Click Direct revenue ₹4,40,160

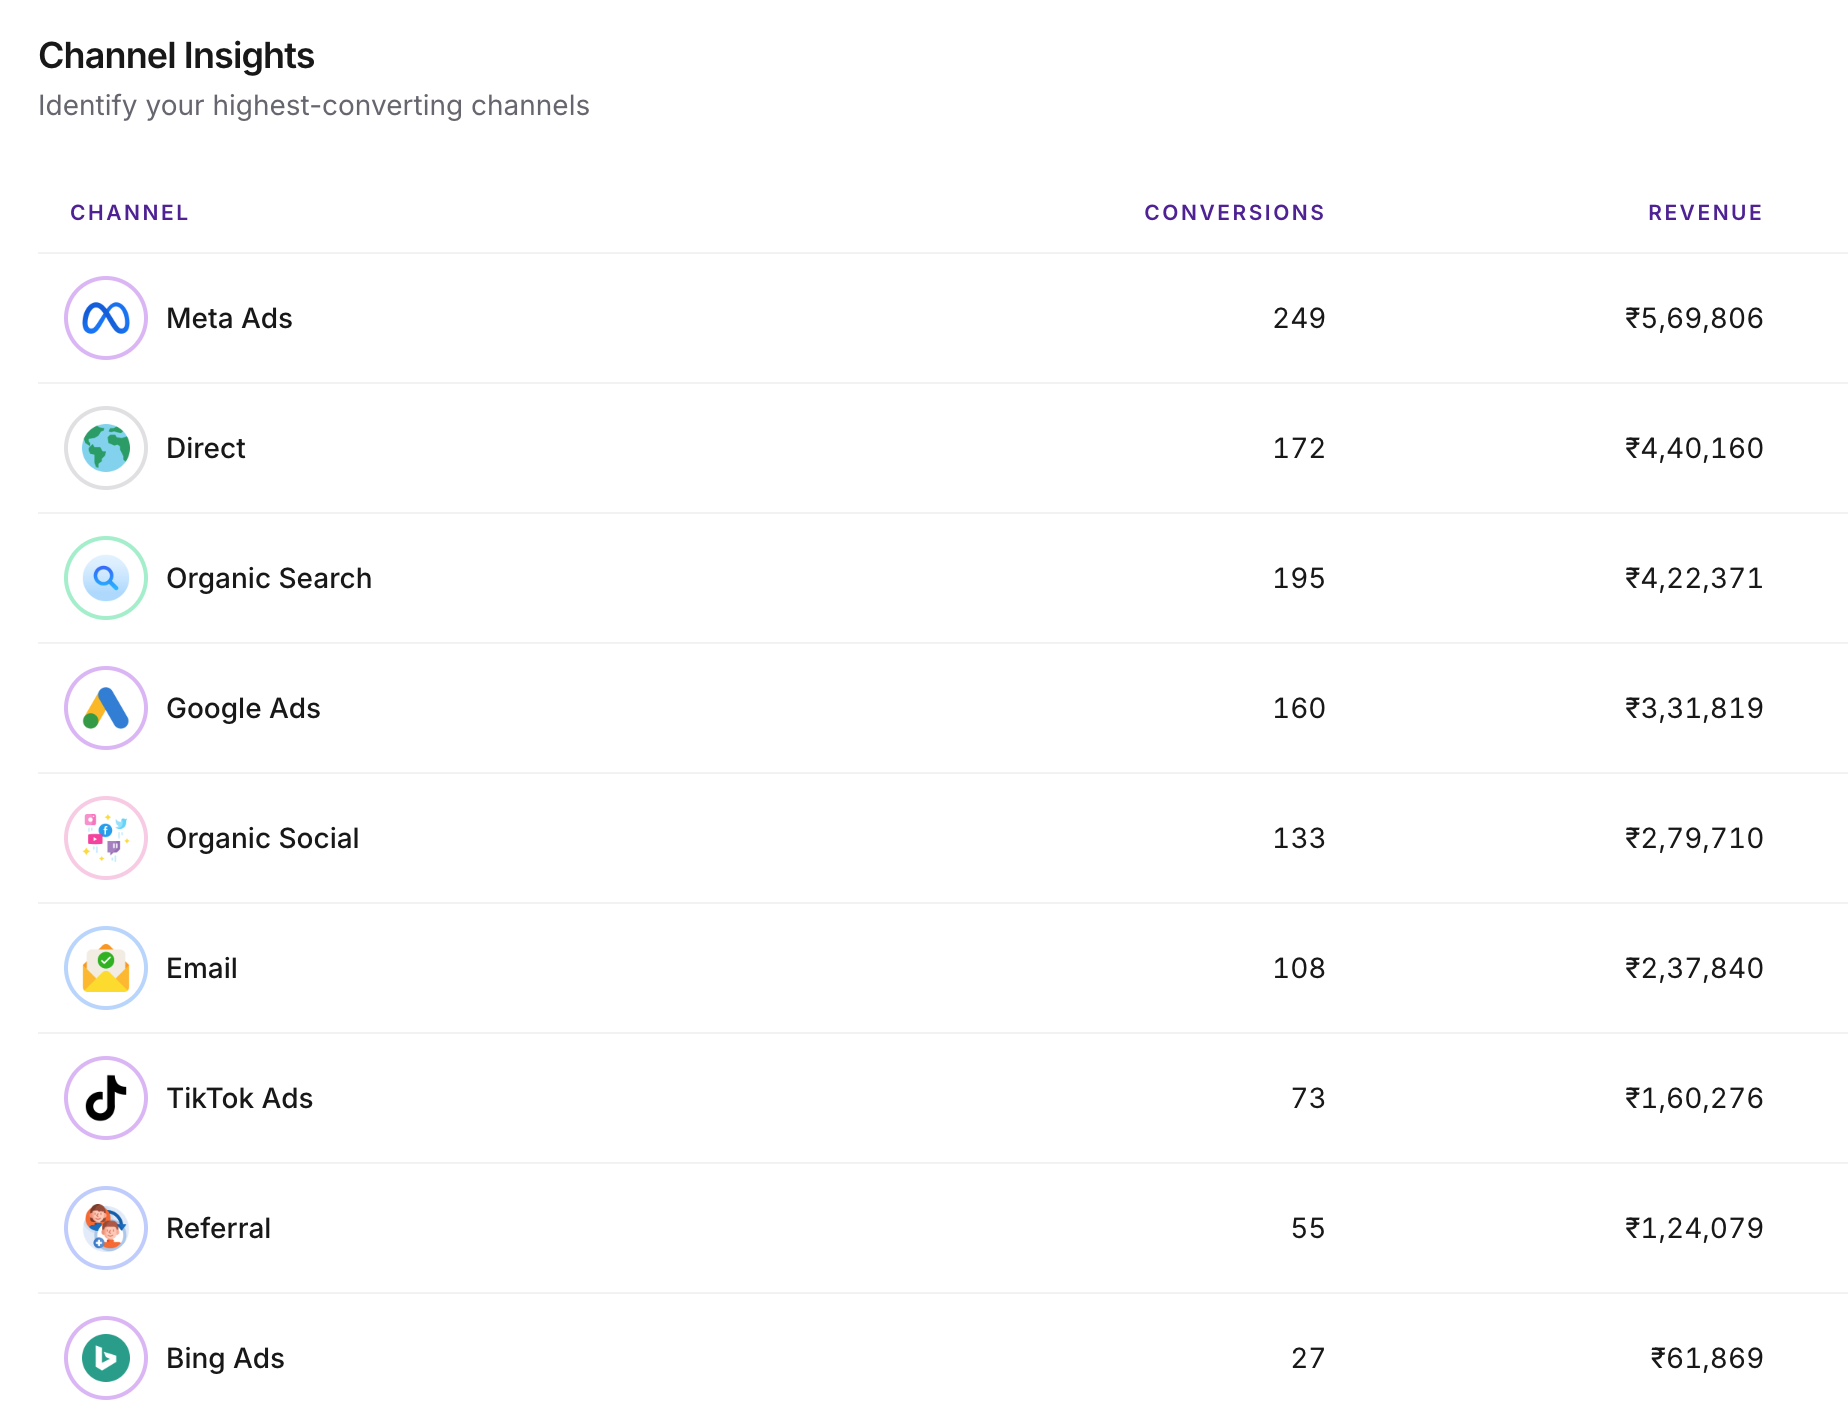tap(1694, 448)
